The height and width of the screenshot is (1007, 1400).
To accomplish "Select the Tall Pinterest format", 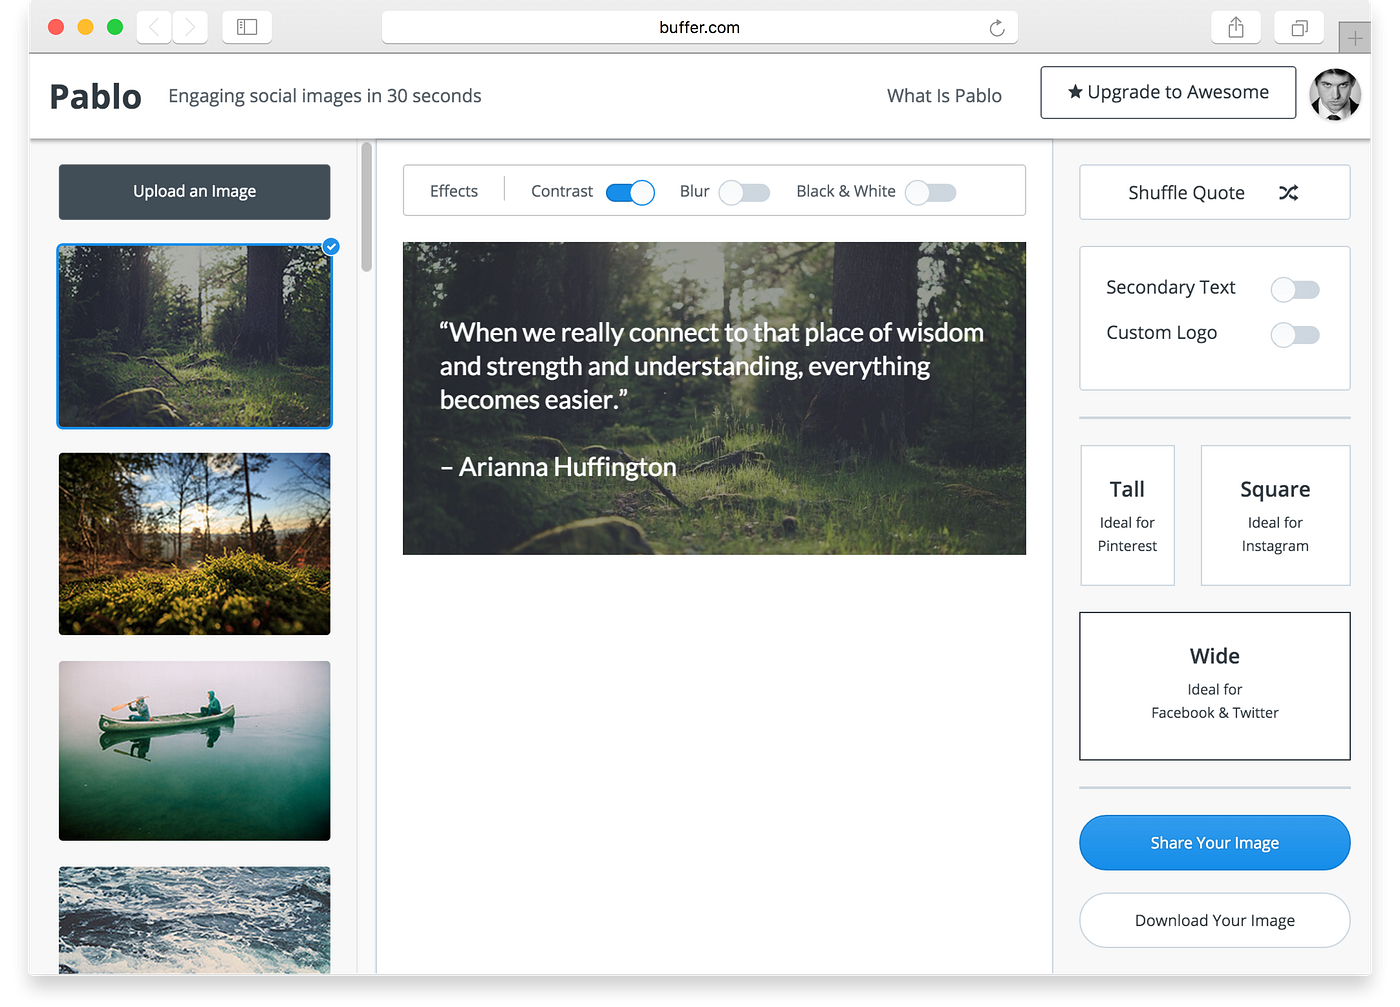I will point(1127,515).
